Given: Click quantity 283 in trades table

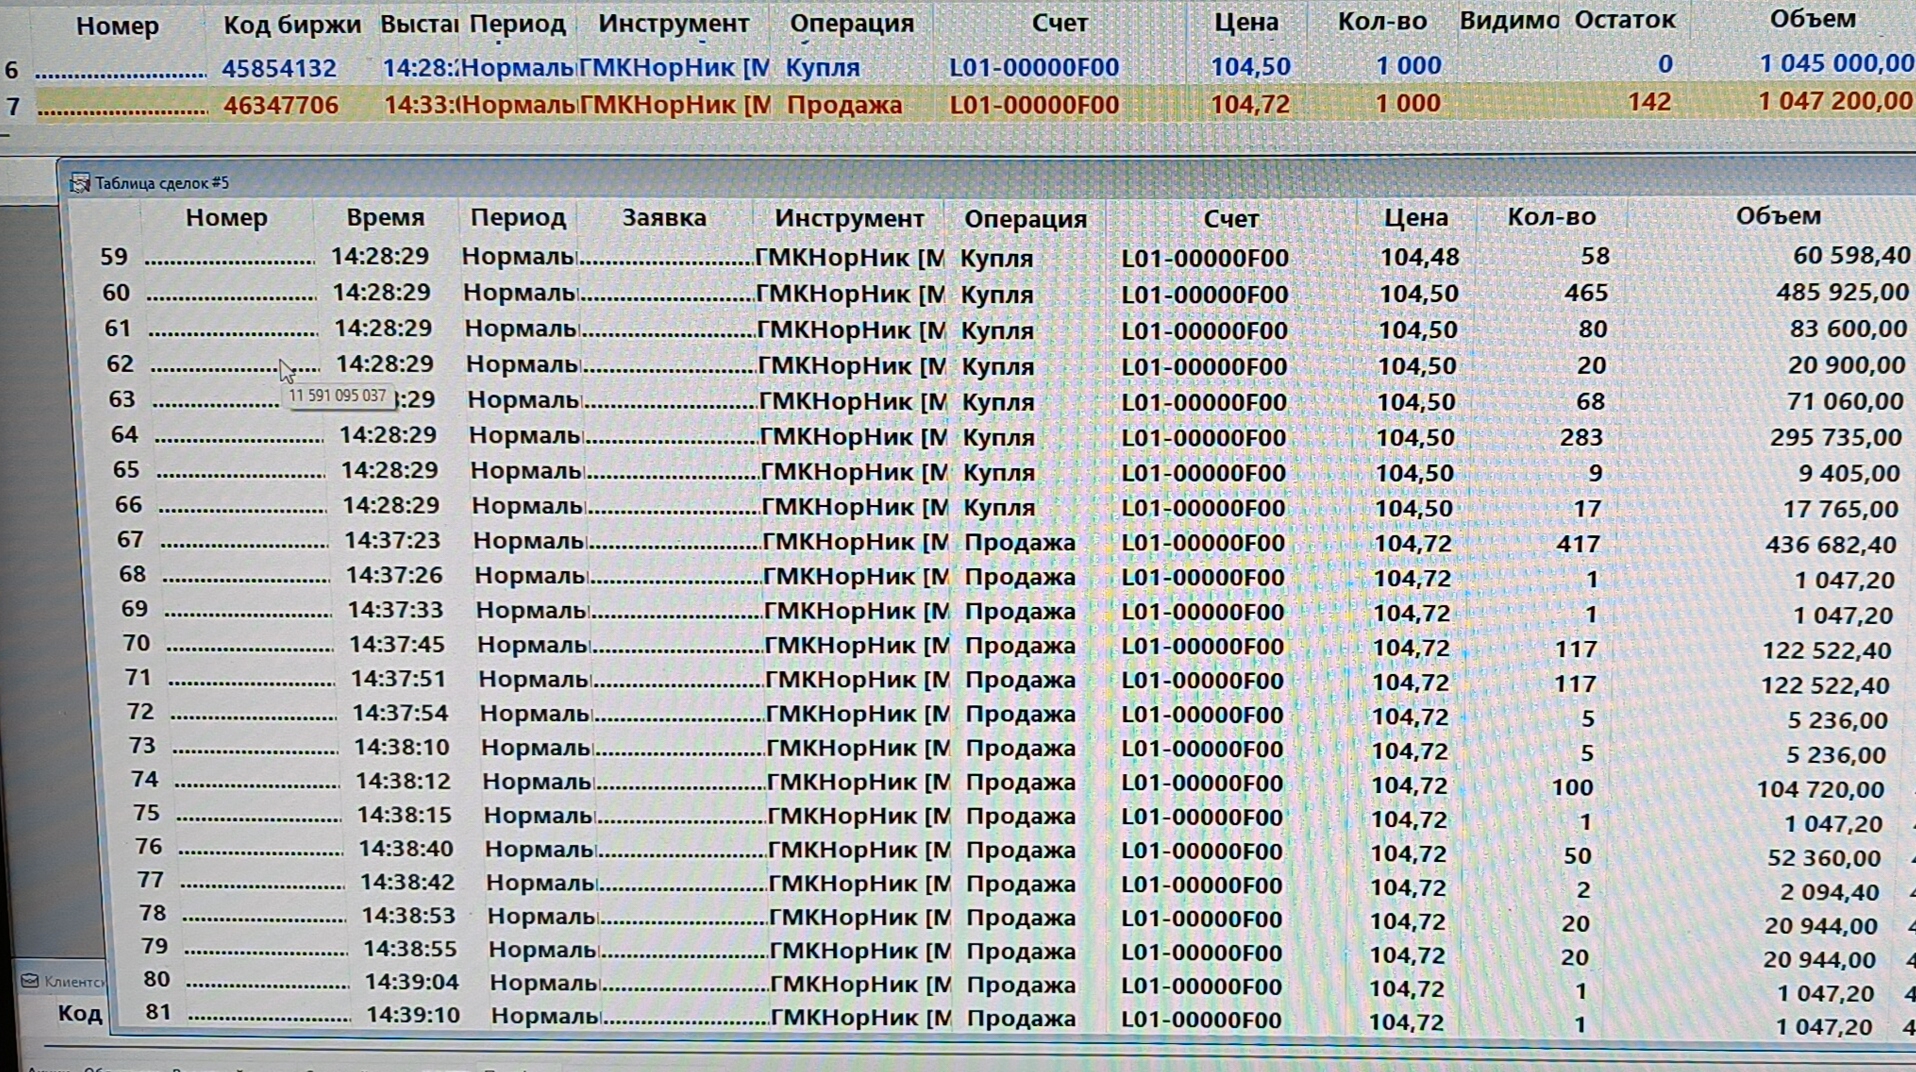Looking at the screenshot, I should 1581,437.
